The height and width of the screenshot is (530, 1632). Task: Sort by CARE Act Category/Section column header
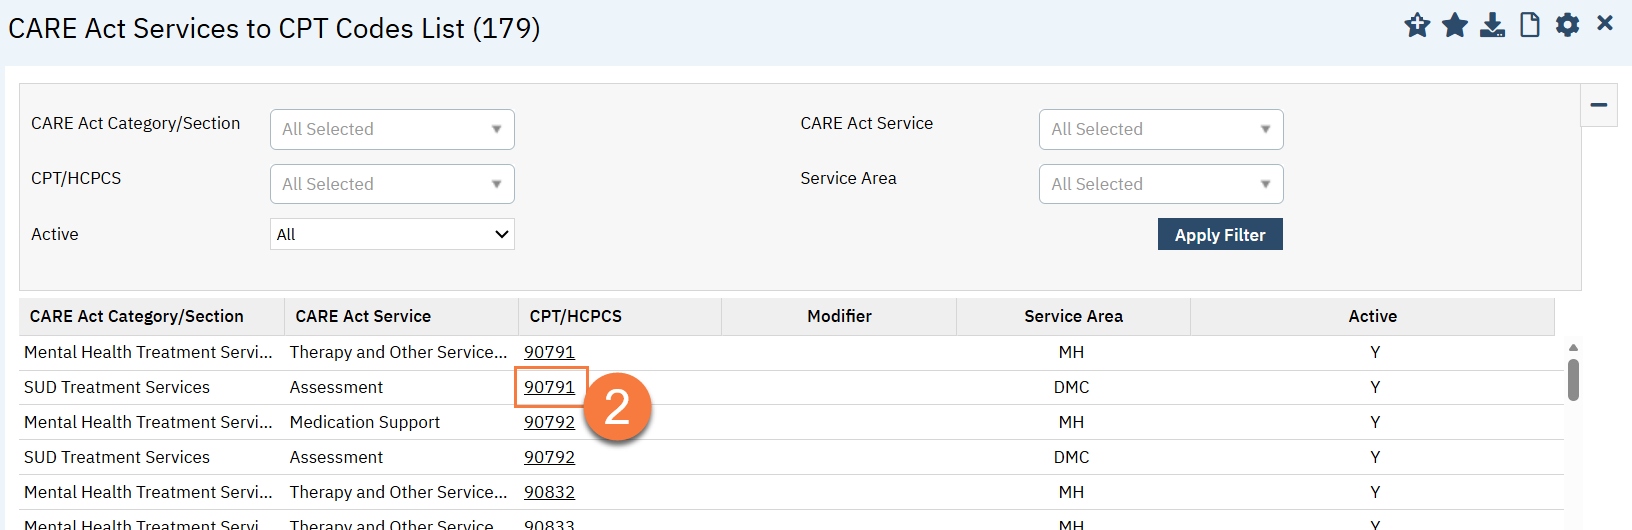tap(137, 316)
